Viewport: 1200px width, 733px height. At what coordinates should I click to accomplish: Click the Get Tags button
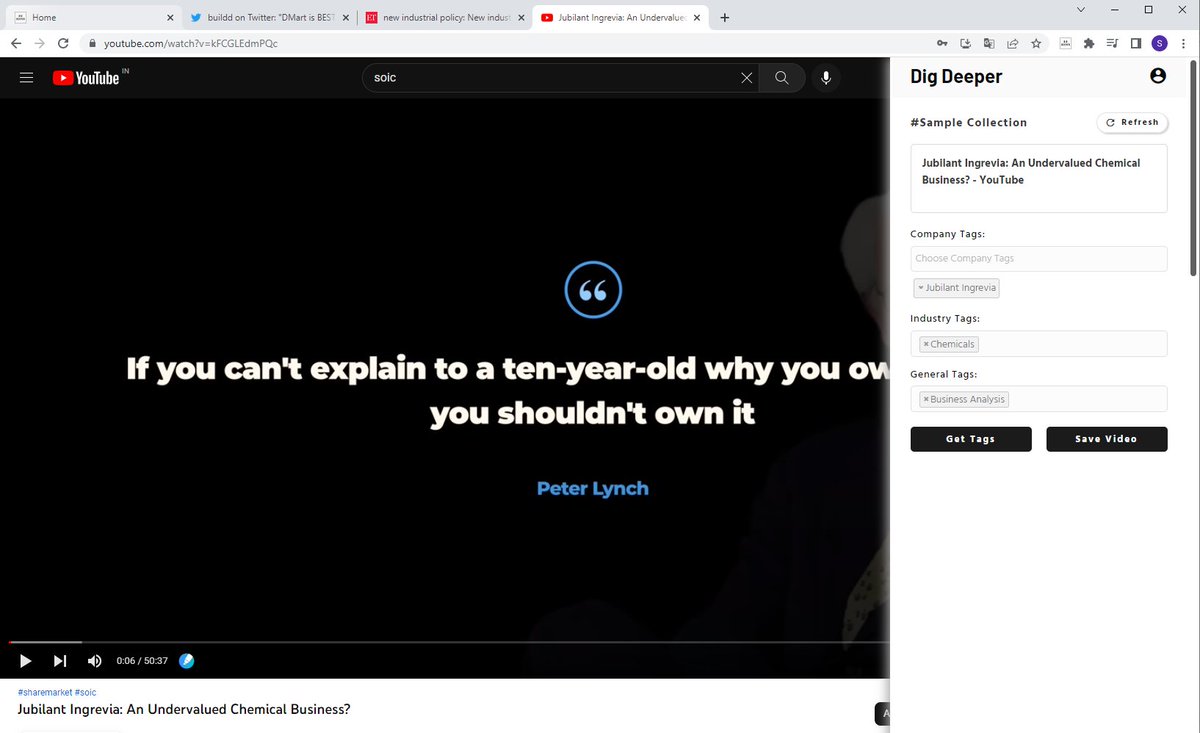click(970, 438)
